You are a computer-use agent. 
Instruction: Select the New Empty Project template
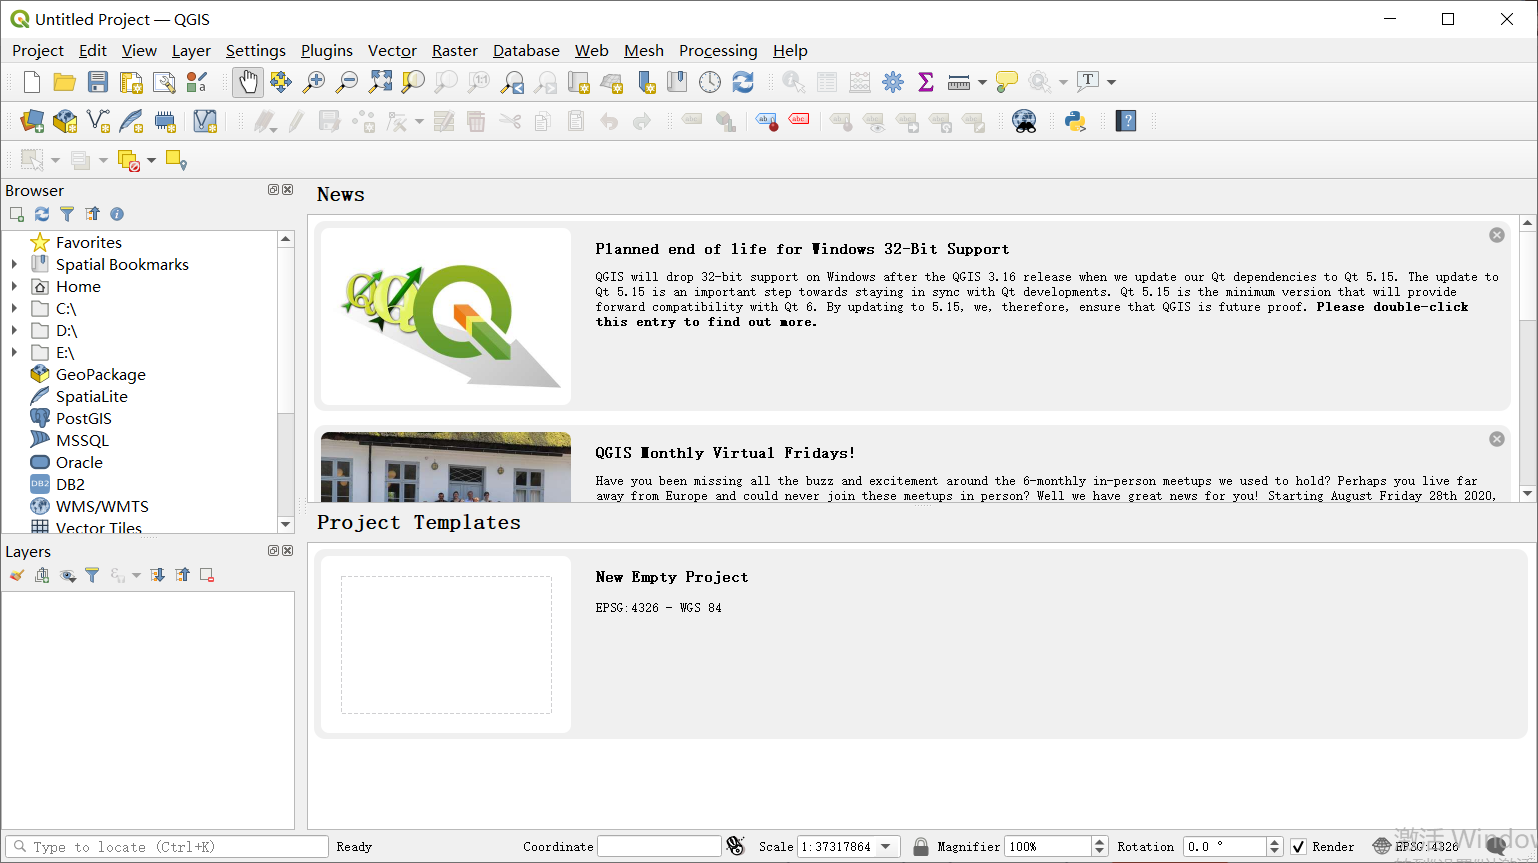pyautogui.click(x=446, y=644)
